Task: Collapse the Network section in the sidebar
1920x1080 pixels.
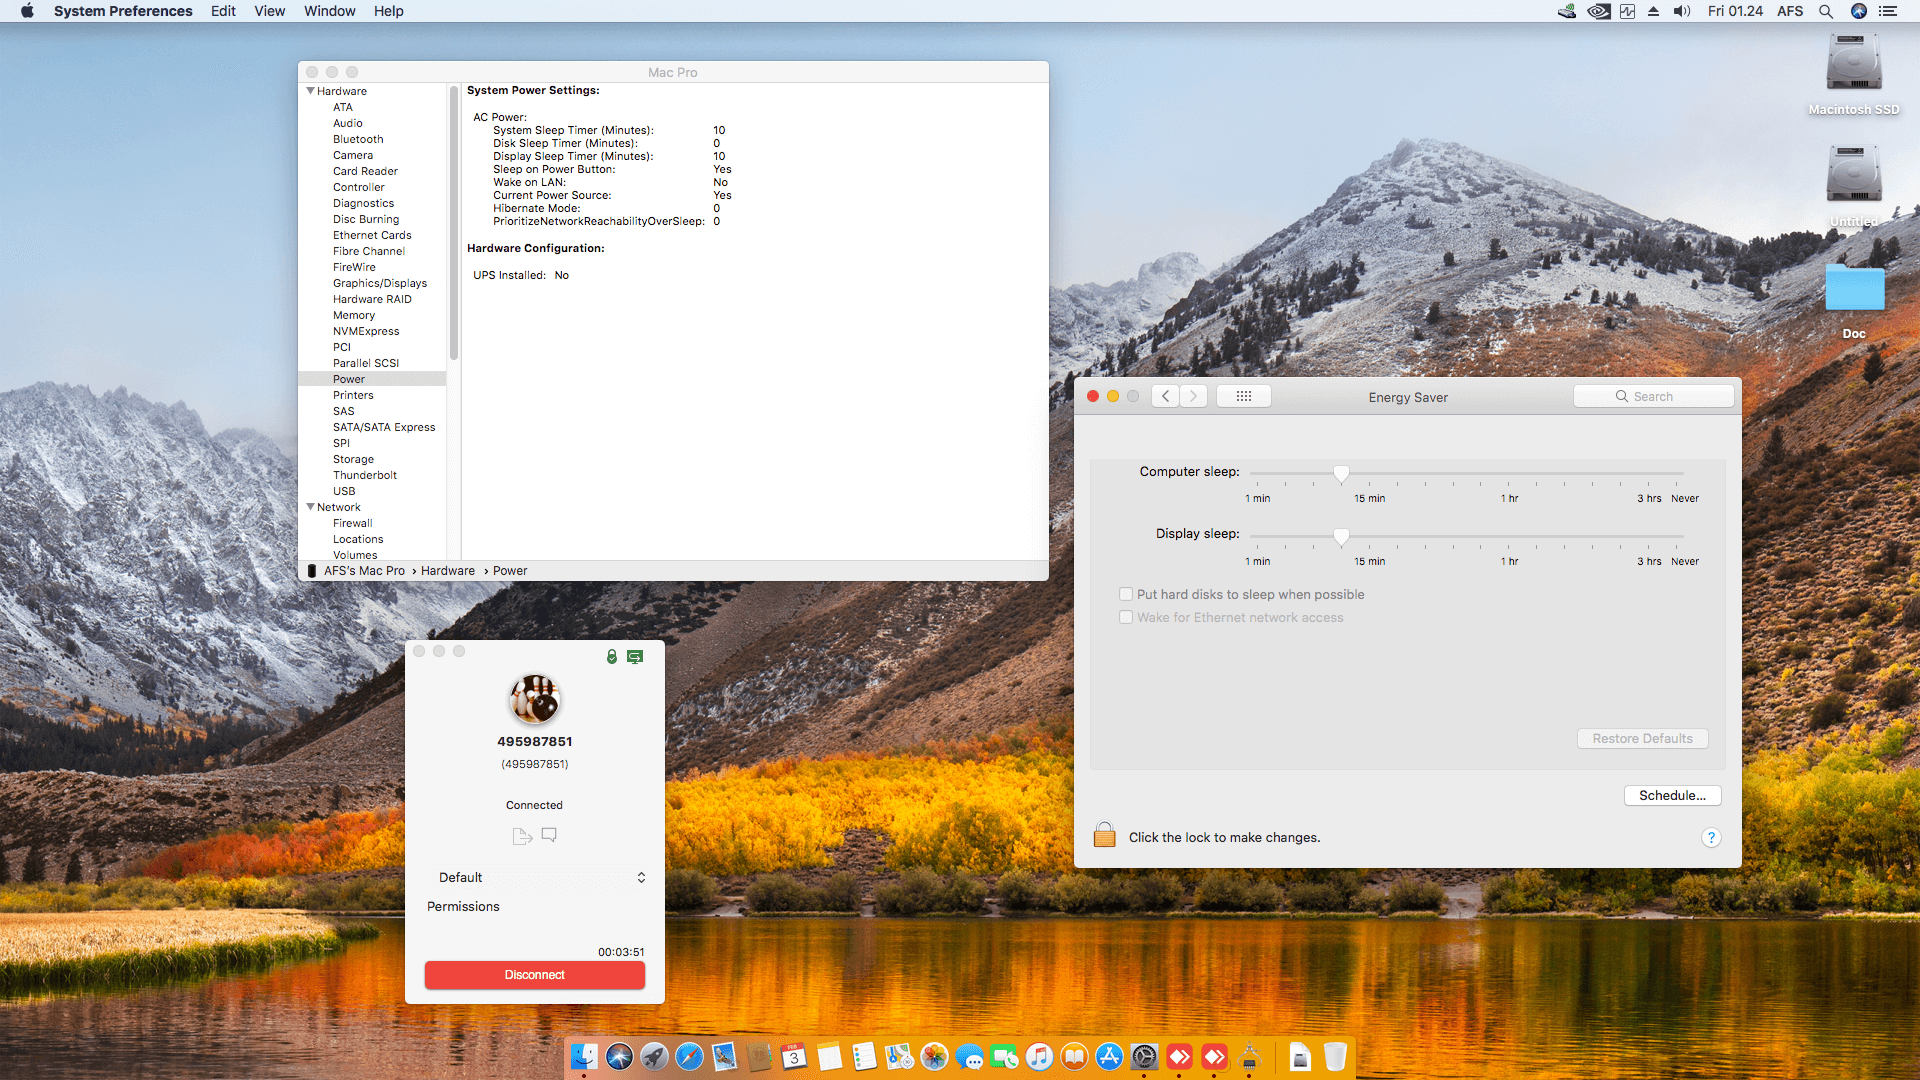Action: coord(311,507)
